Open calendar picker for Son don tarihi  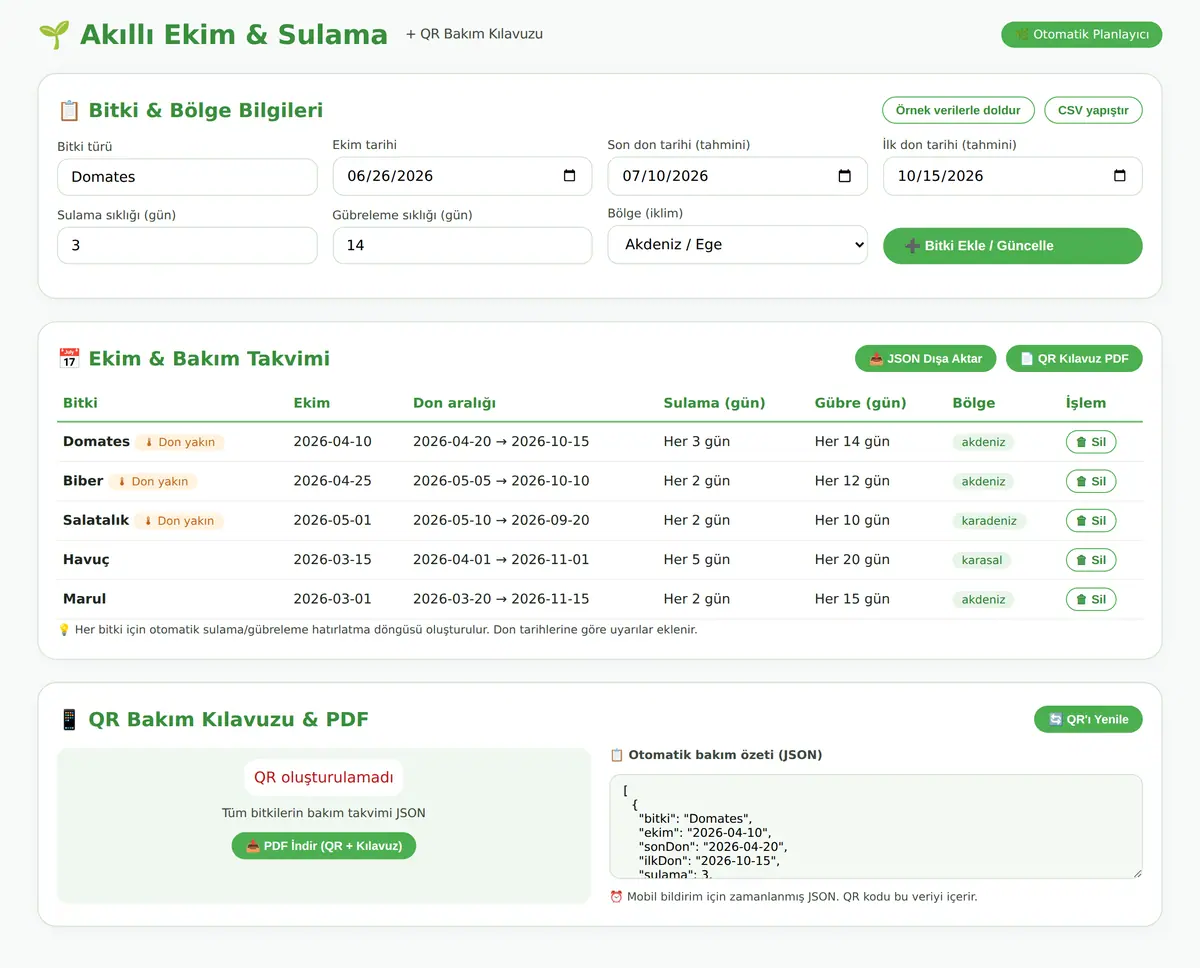845,176
